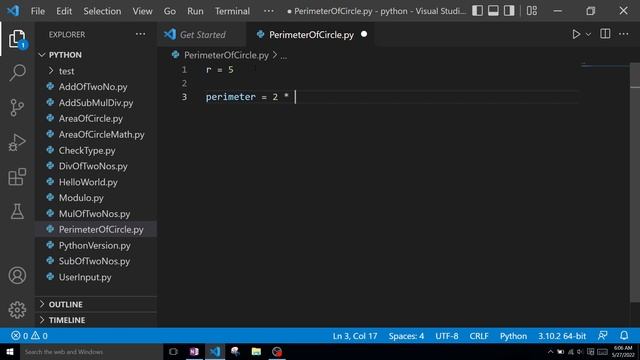This screenshot has width=640, height=360.
Task: Open the Source Control view
Action: (x=17, y=108)
